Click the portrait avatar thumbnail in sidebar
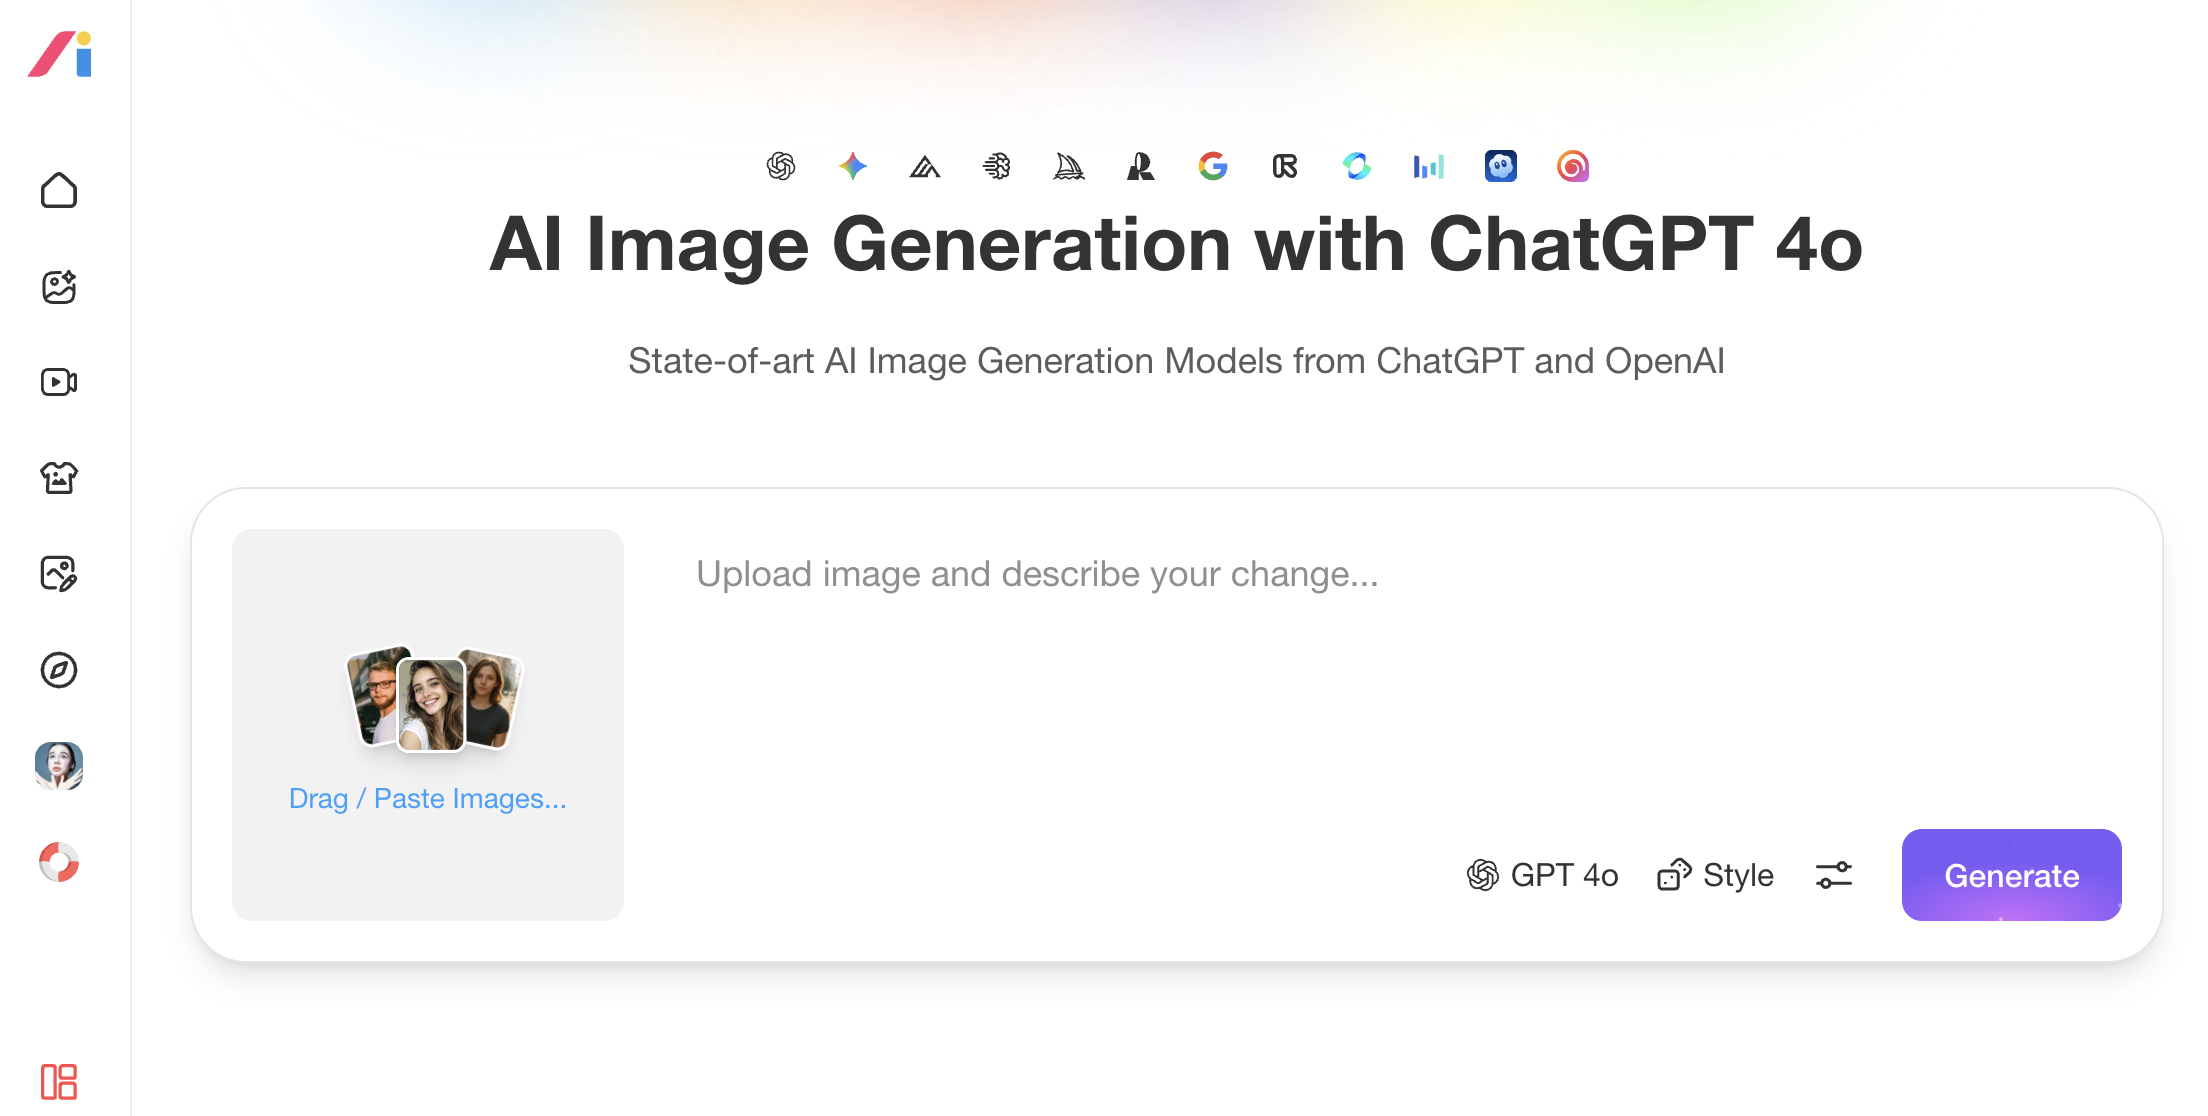 (59, 766)
